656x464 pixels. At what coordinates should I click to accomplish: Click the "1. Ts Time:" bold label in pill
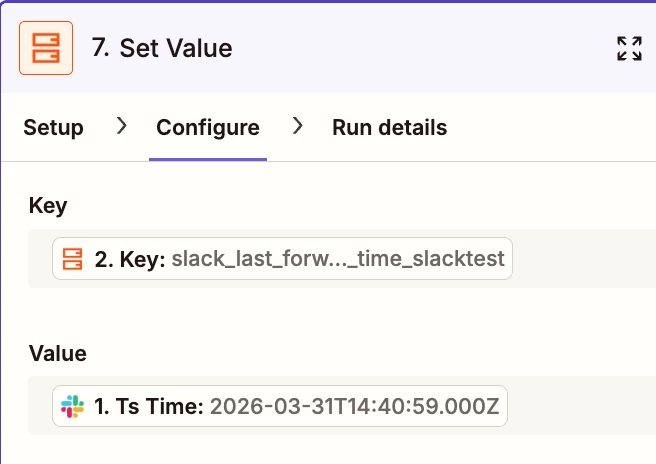pyautogui.click(x=148, y=406)
